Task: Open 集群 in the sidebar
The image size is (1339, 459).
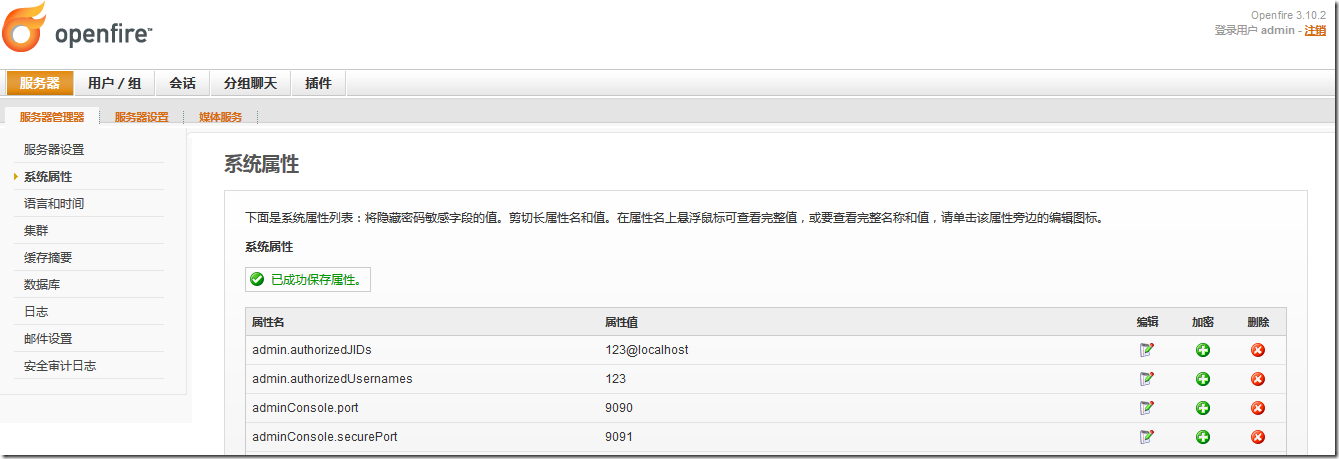Action: pyautogui.click(x=36, y=231)
